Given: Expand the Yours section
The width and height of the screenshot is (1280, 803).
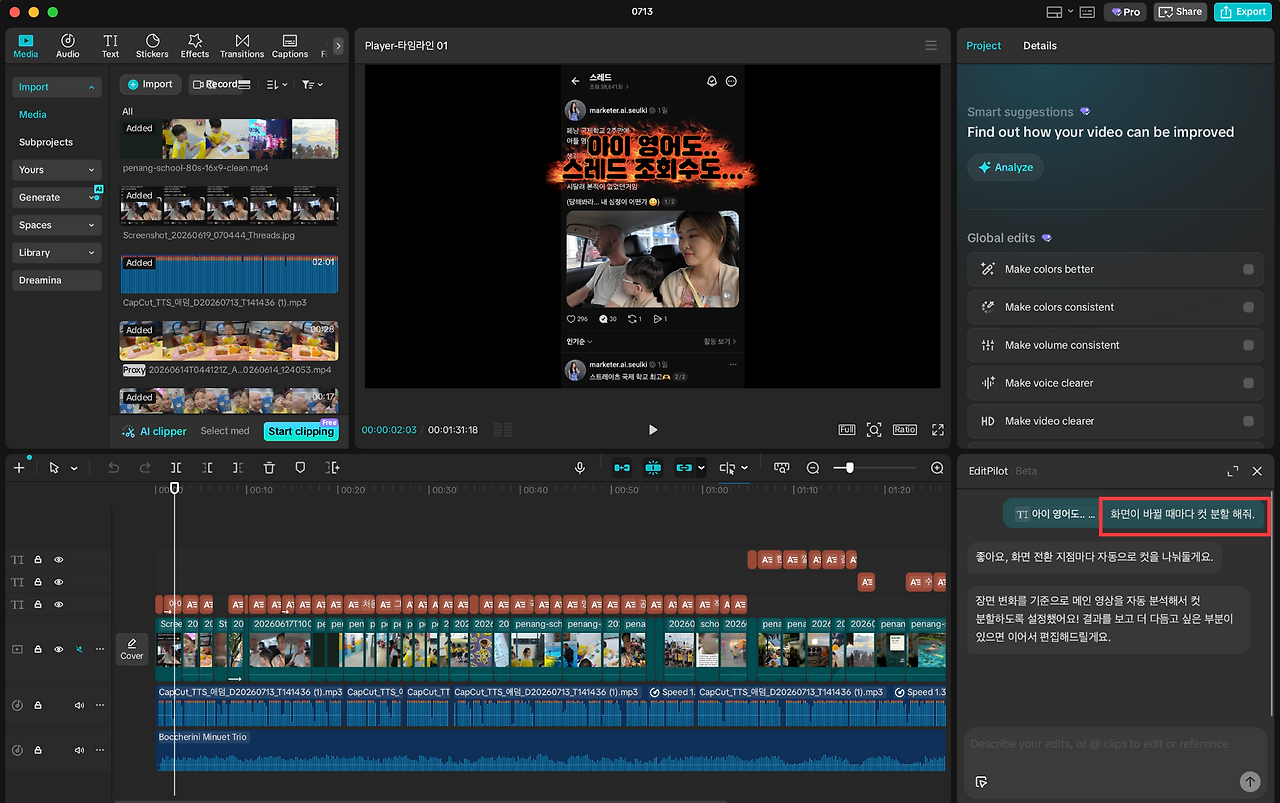Looking at the screenshot, I should point(57,170).
